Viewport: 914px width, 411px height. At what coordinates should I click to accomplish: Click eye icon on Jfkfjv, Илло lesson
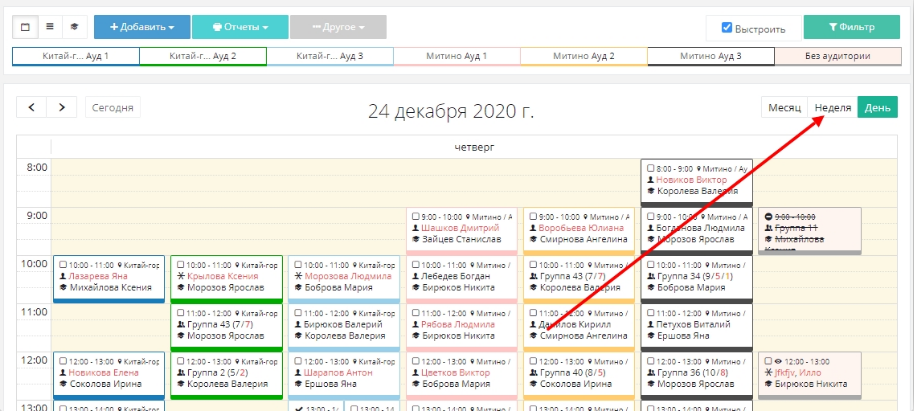778,361
